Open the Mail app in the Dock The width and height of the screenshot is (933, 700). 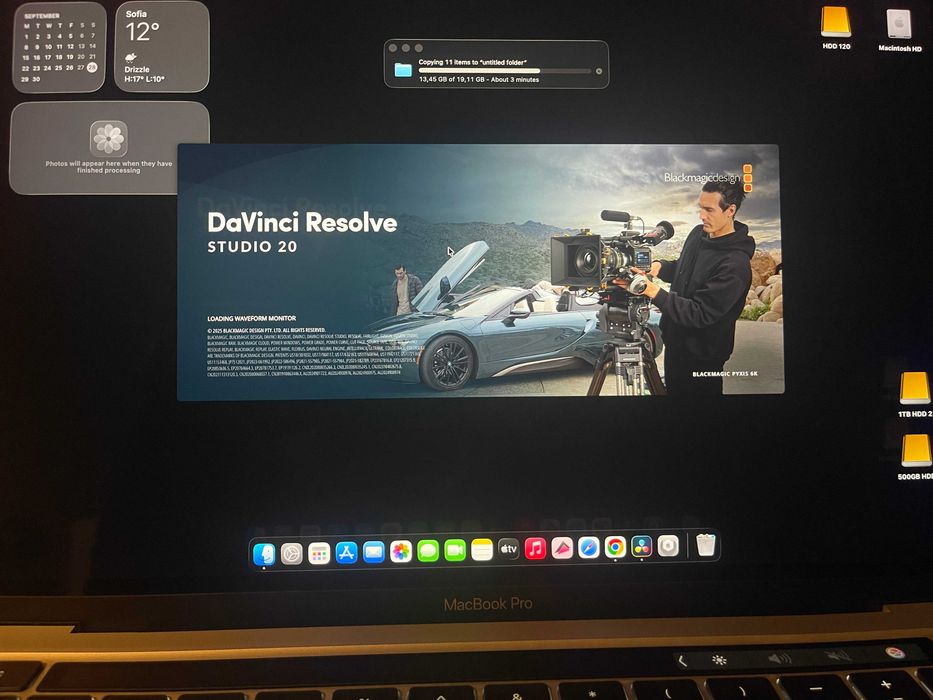coord(374,552)
